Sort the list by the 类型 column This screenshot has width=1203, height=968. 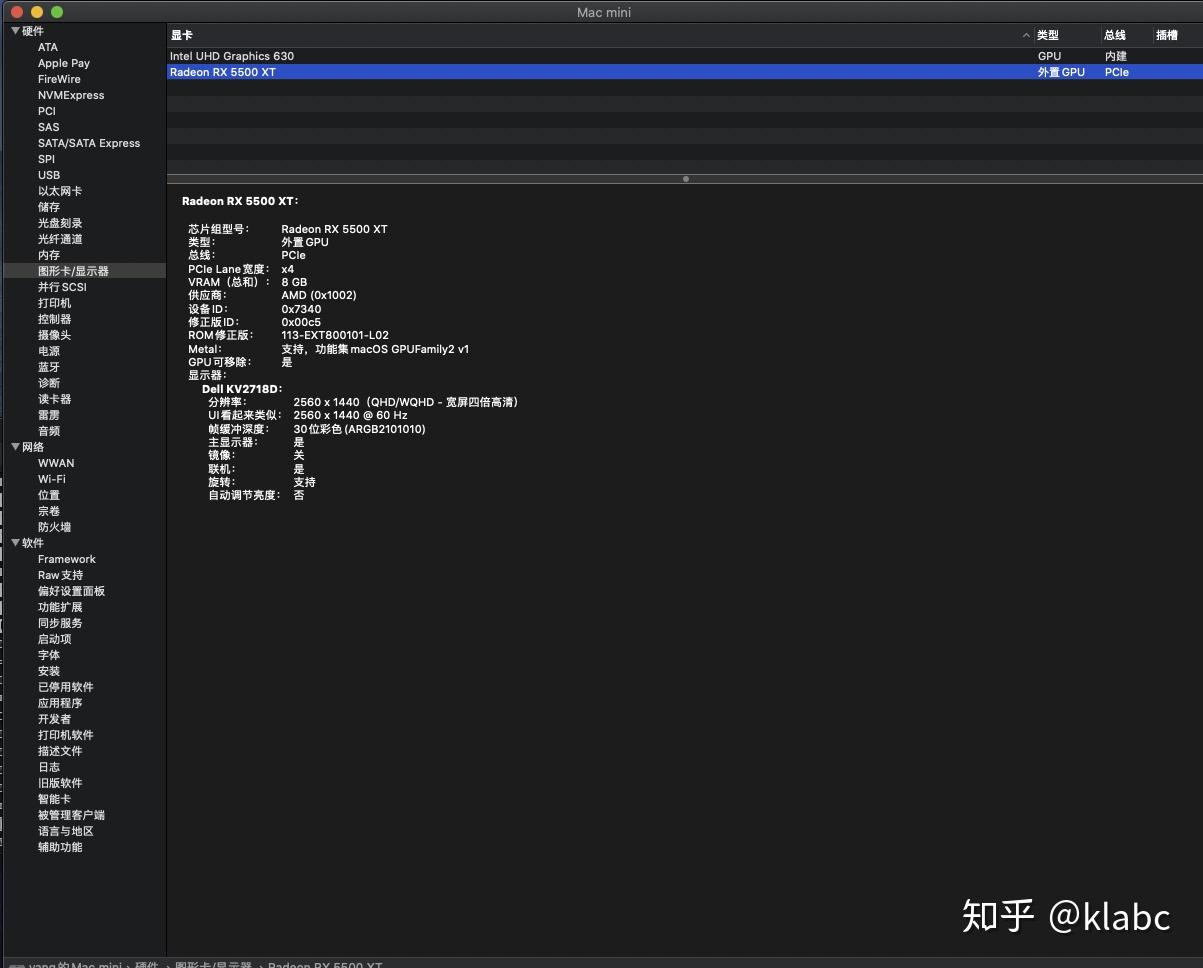(1049, 34)
